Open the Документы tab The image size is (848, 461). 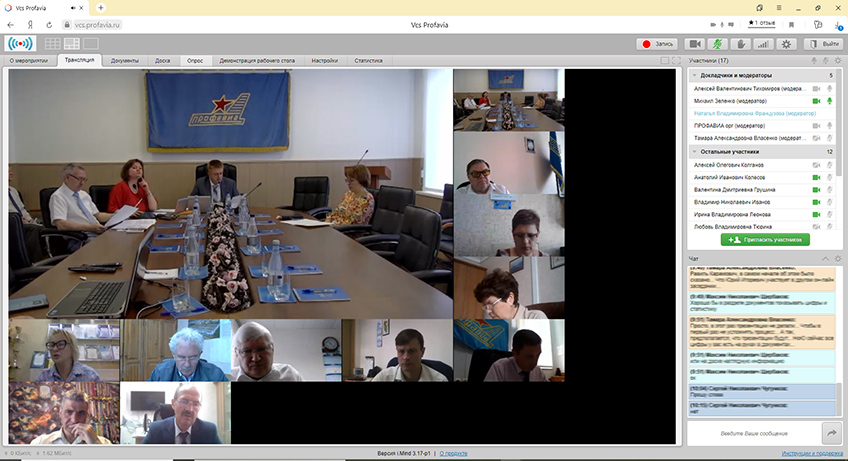[125, 61]
